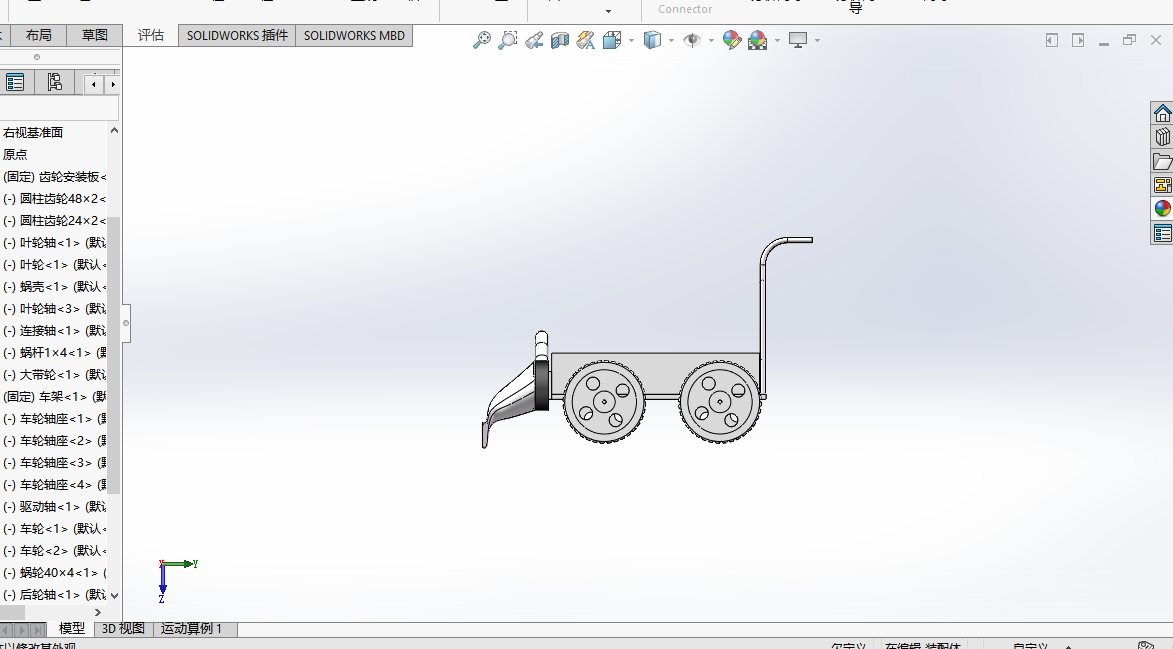Select (固定) 齿轮安装板 component
This screenshot has width=1173, height=649.
point(54,176)
